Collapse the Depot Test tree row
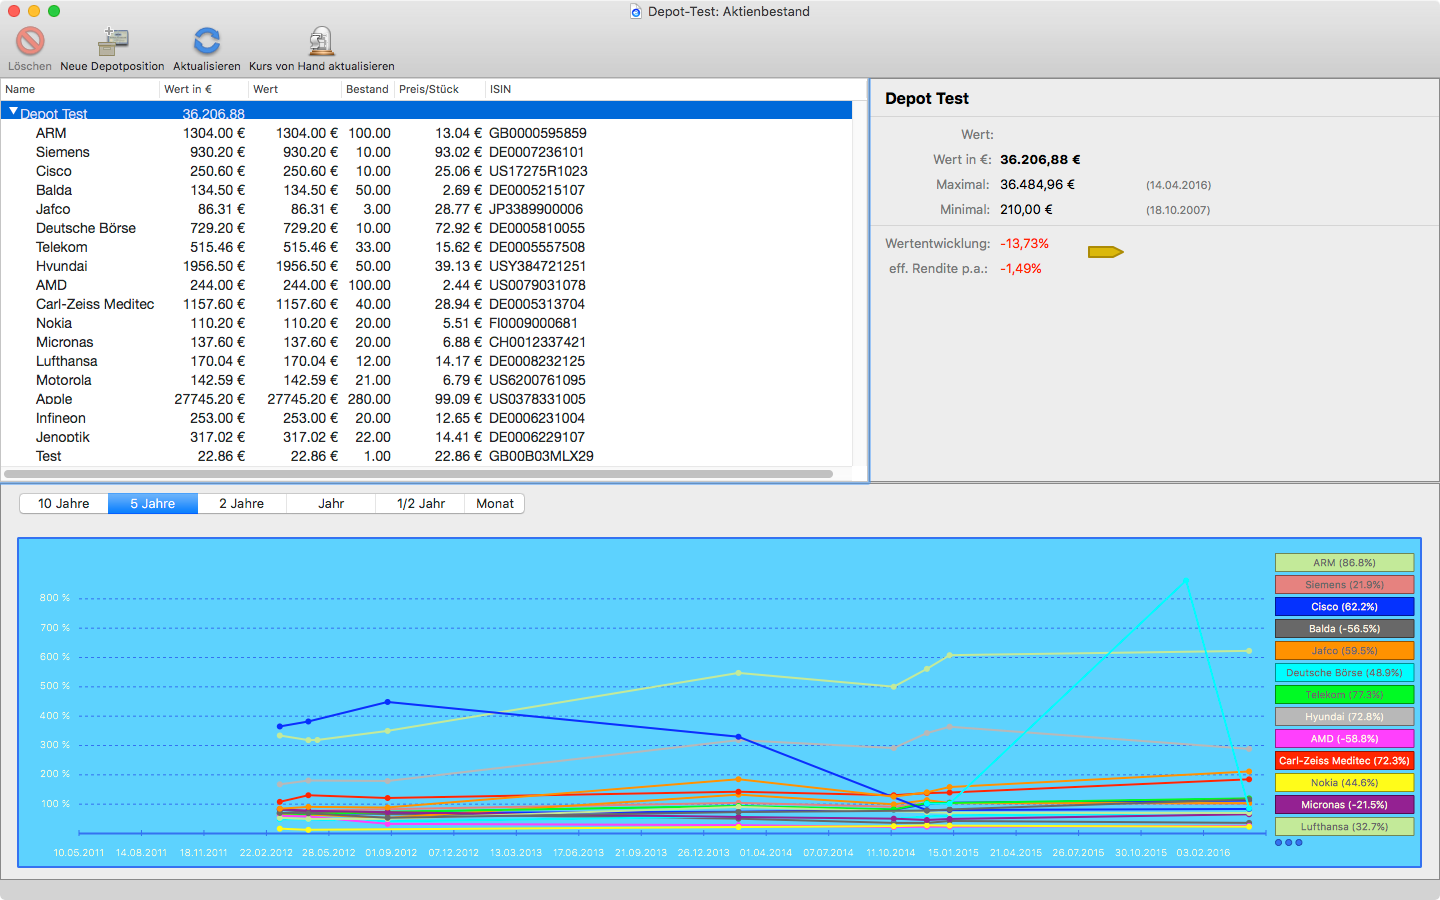 [13, 112]
